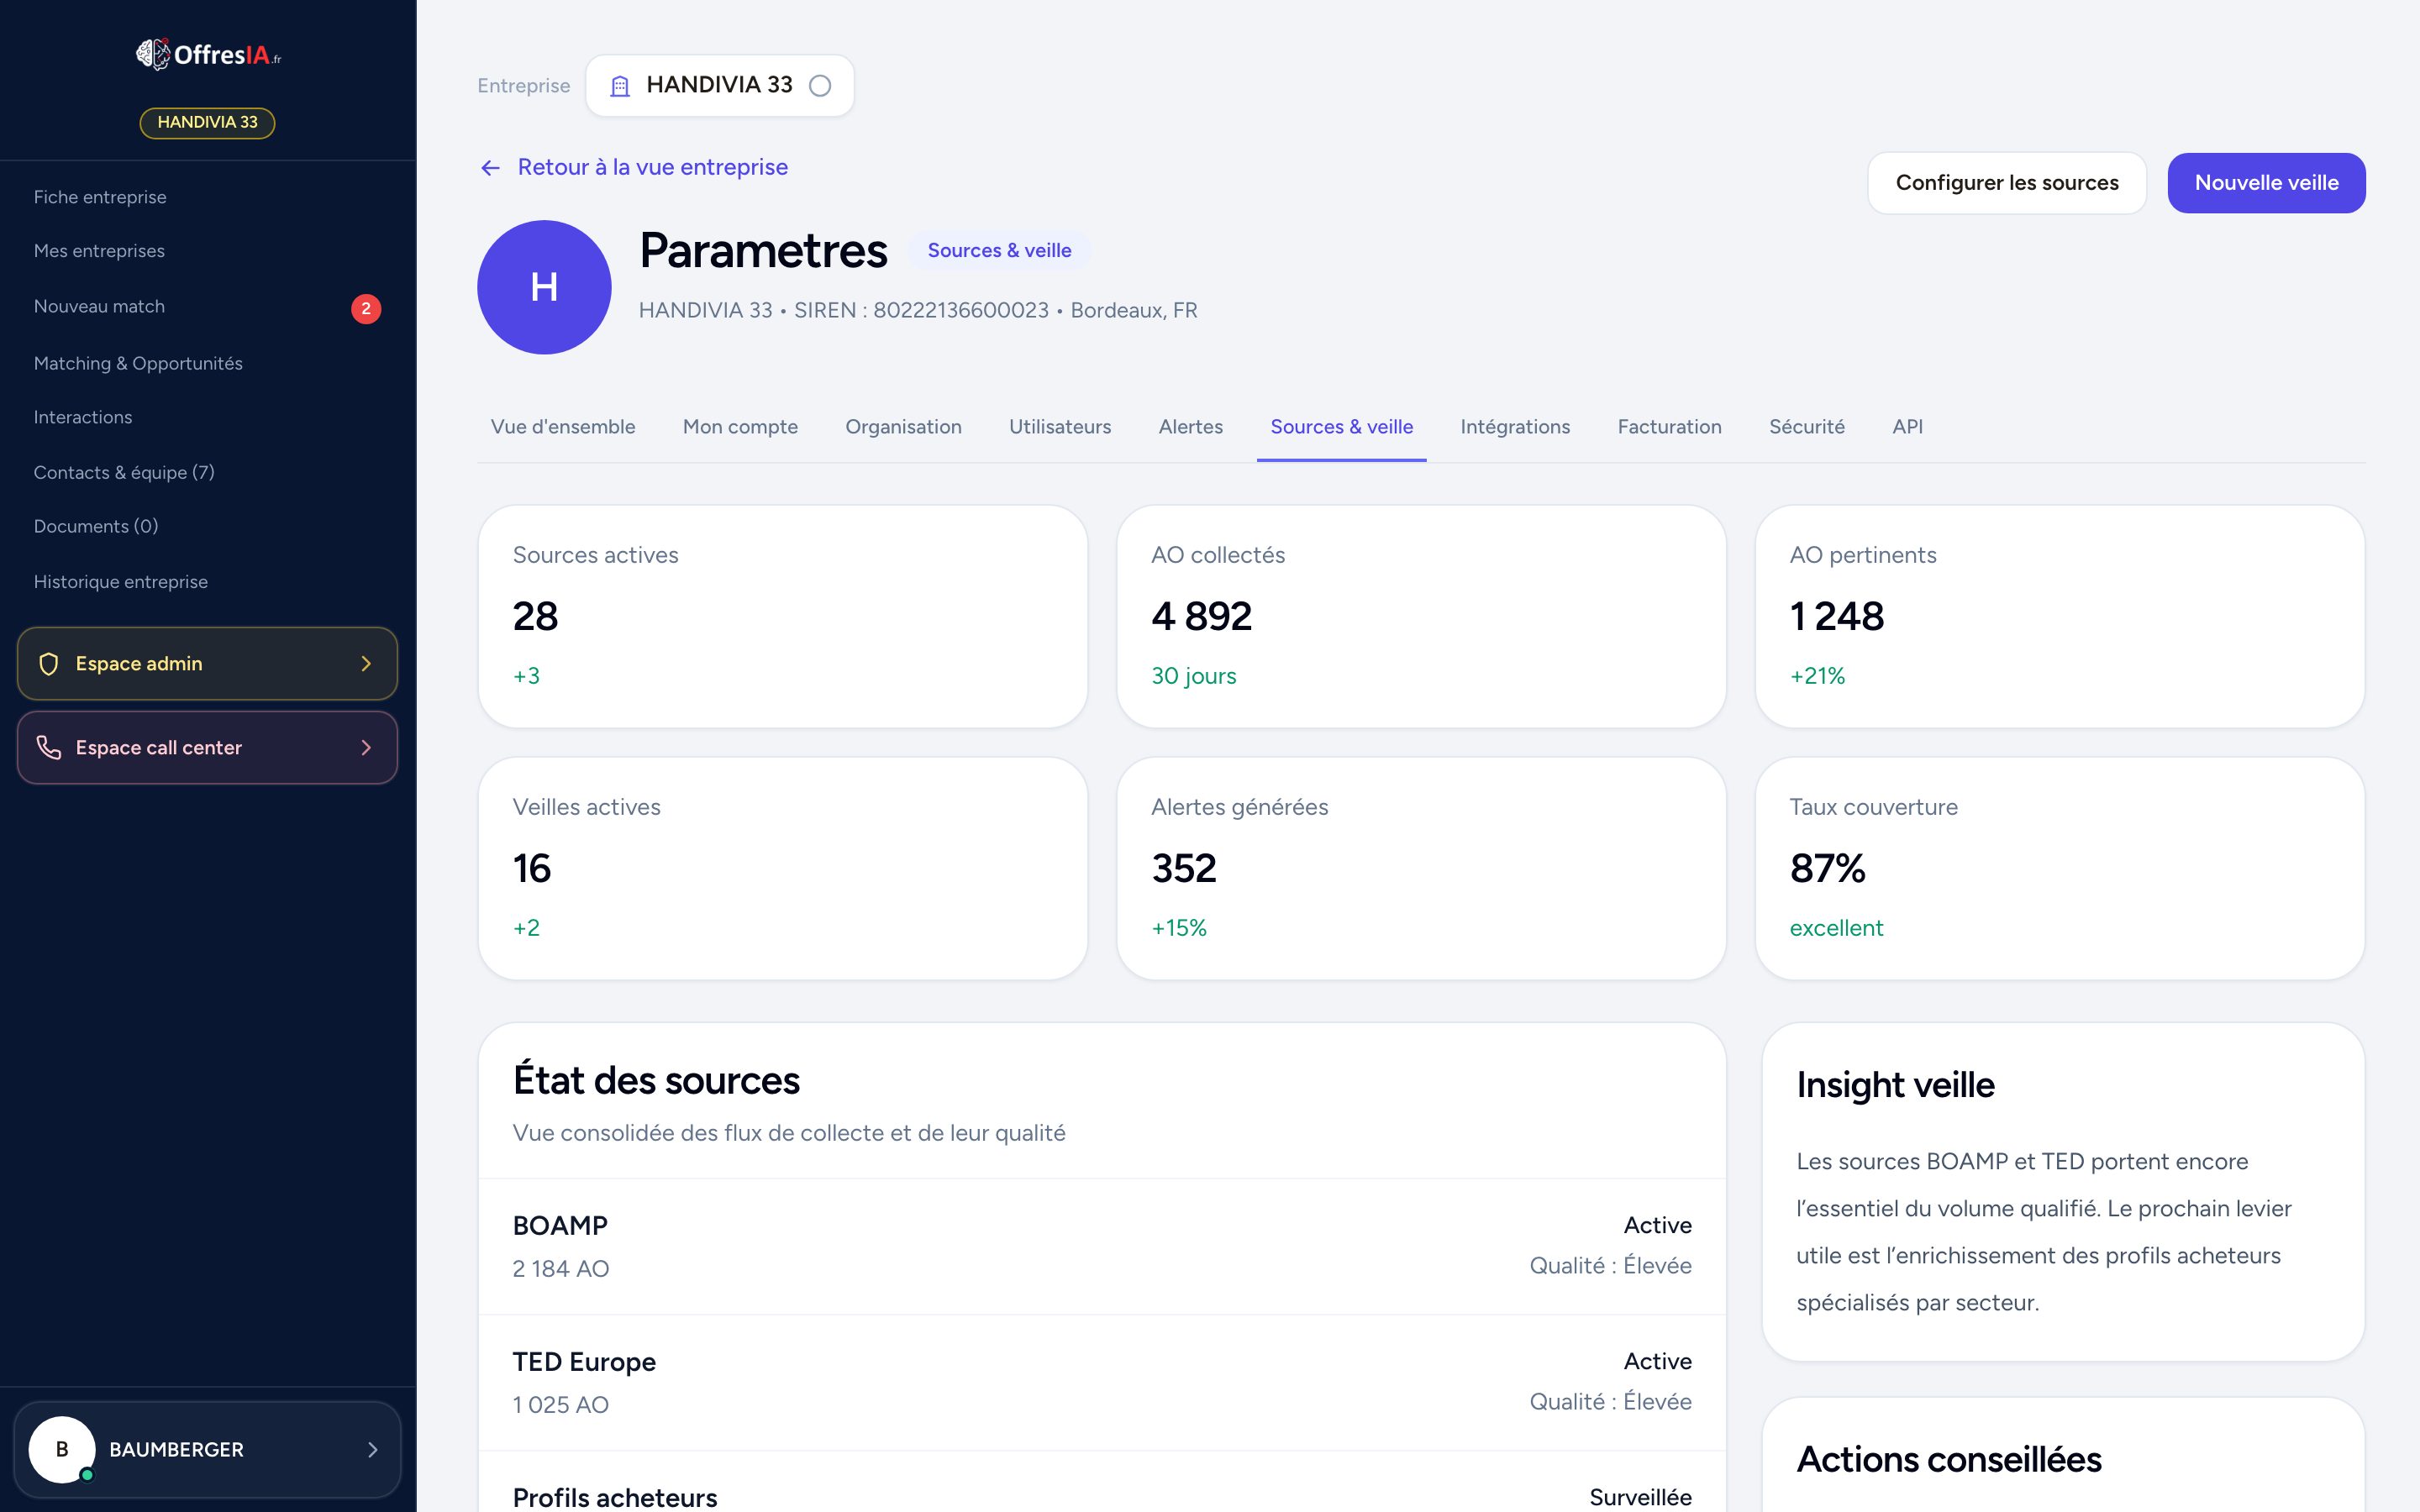
Task: Switch to the Mon compte tab
Action: [740, 427]
